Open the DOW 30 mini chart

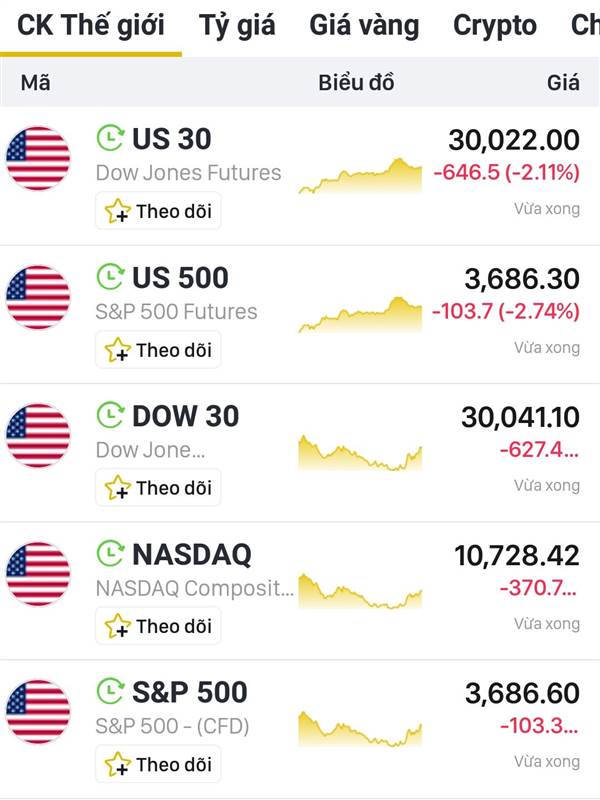360,453
